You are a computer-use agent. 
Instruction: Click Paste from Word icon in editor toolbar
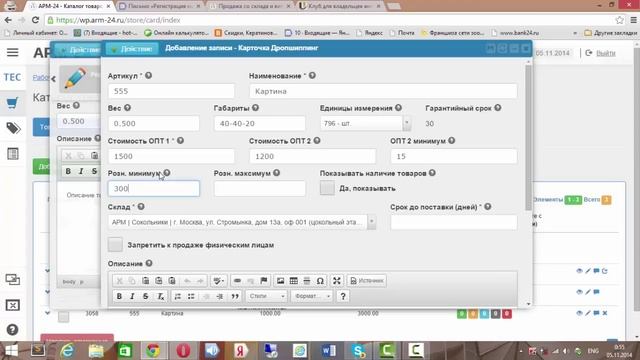pyautogui.click(x=172, y=281)
